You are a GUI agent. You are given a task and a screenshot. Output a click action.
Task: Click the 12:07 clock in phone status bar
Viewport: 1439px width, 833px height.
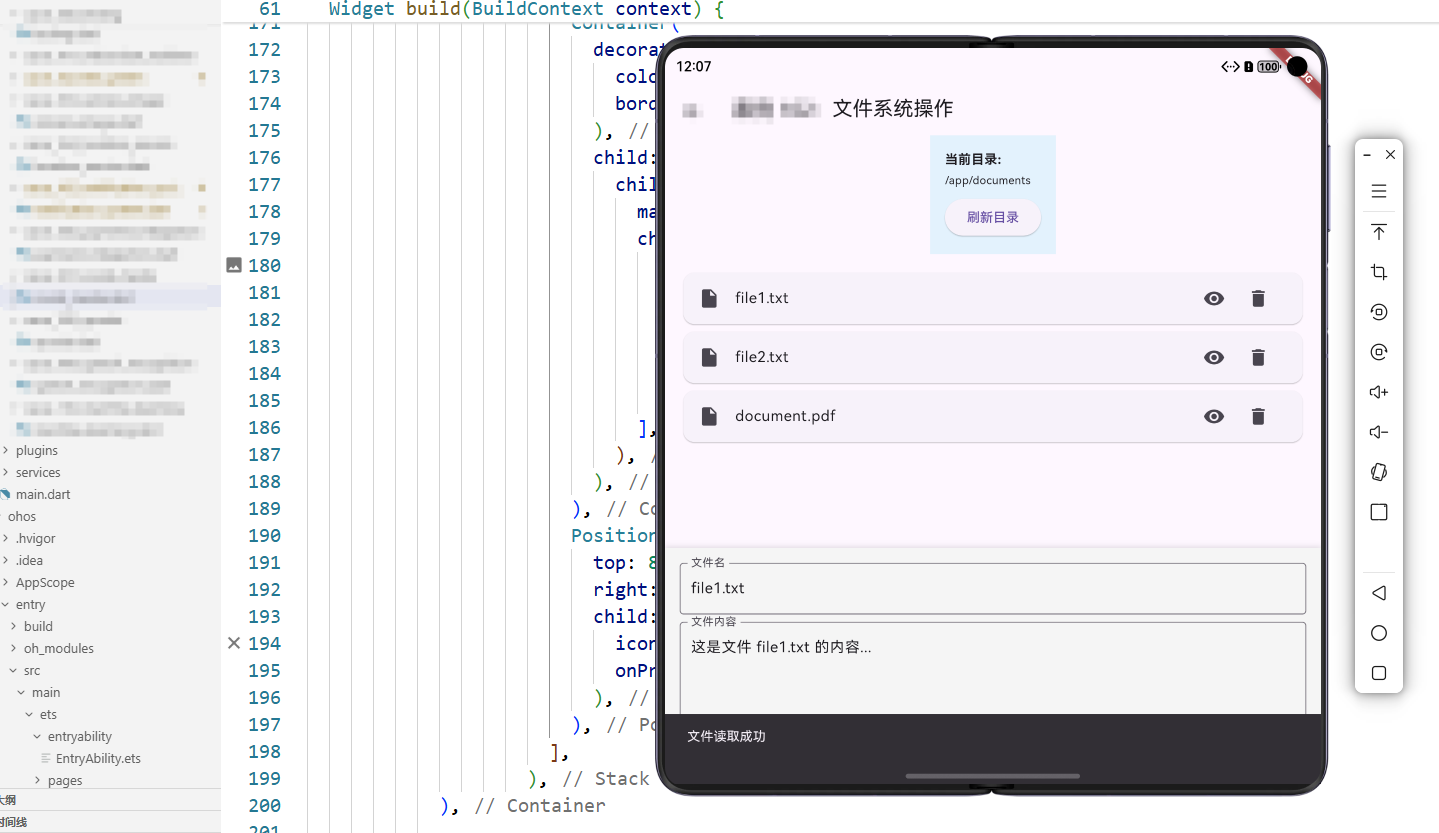click(x=694, y=66)
